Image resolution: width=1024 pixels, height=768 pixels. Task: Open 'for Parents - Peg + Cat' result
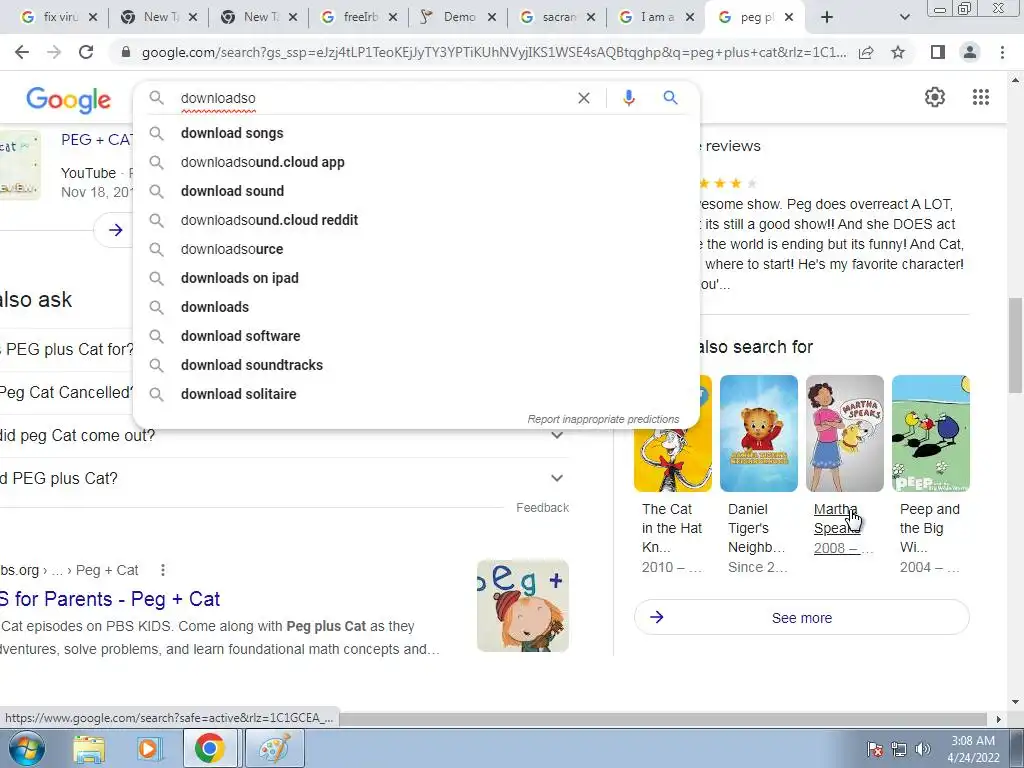click(x=110, y=599)
